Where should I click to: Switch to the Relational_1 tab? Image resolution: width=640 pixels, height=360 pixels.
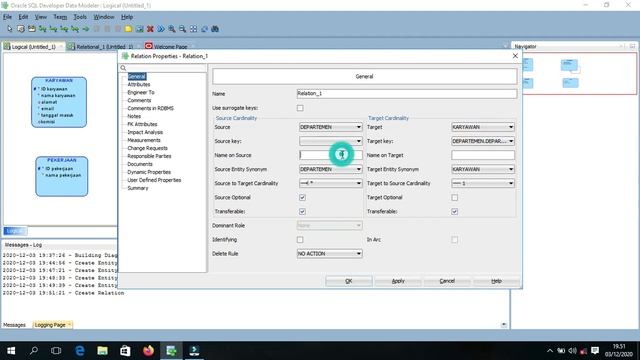[x=105, y=47]
